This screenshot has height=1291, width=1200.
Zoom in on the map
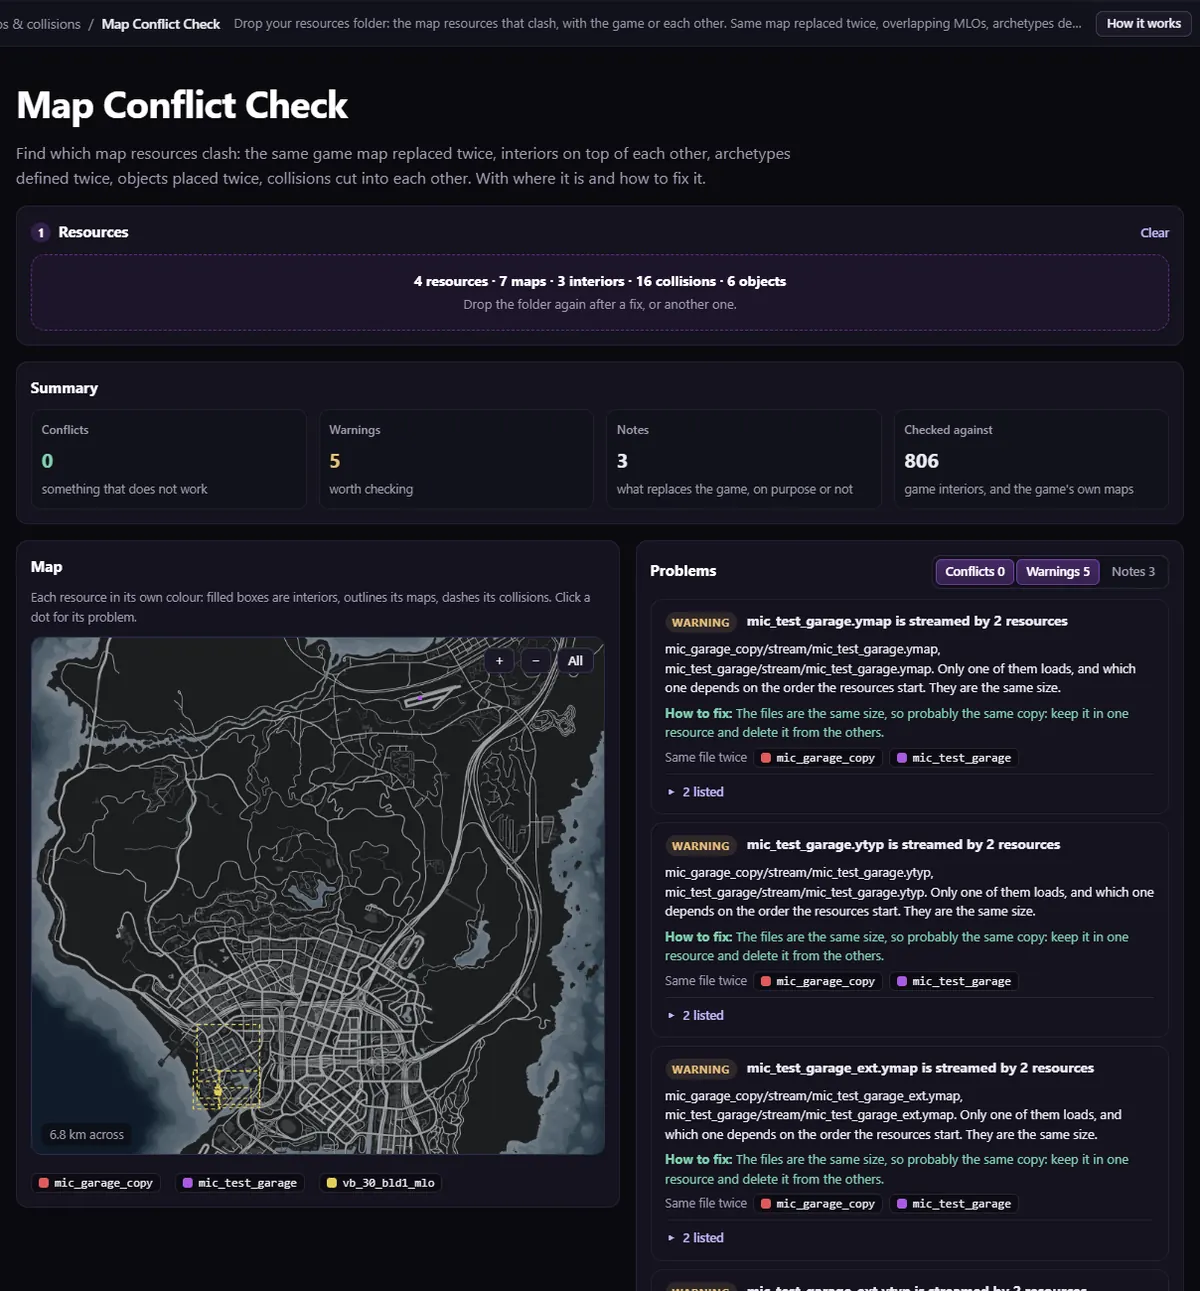pyautogui.click(x=499, y=661)
